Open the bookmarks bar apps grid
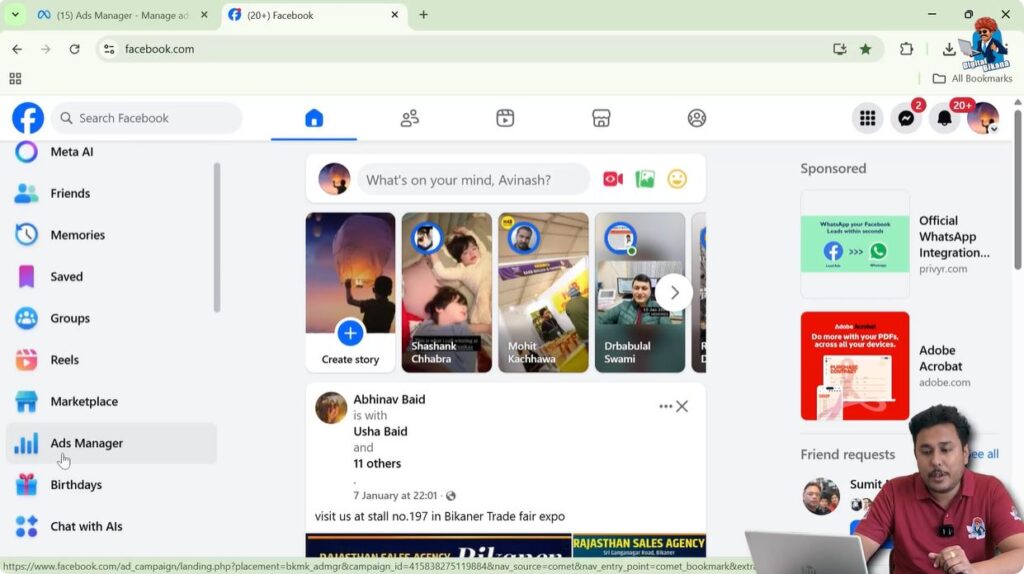Screen dimensions: 1024x574 click(15, 79)
